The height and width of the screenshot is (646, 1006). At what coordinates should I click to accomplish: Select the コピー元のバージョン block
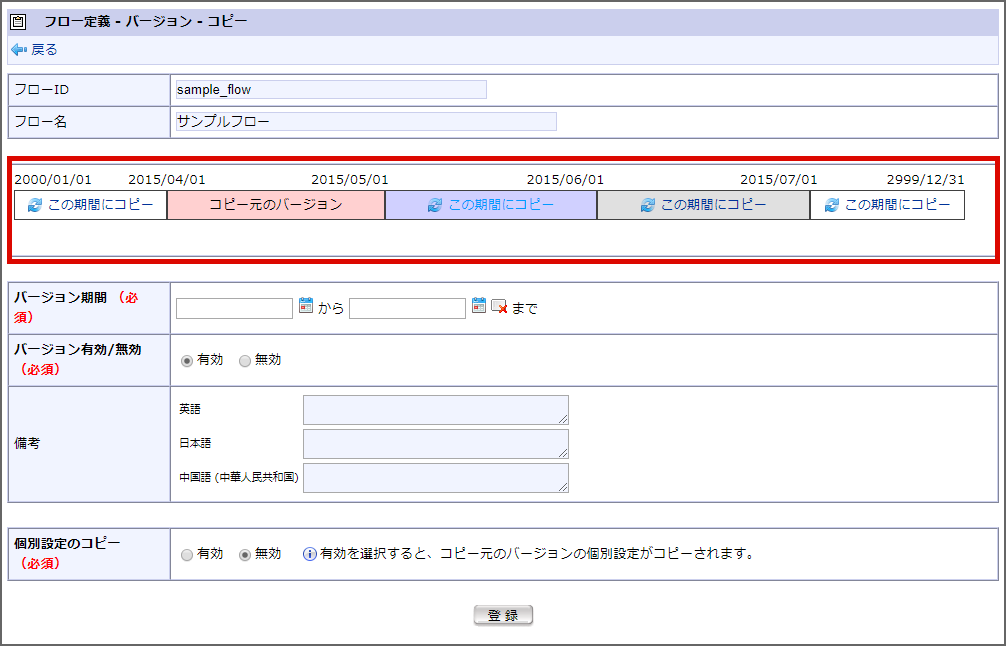point(276,205)
